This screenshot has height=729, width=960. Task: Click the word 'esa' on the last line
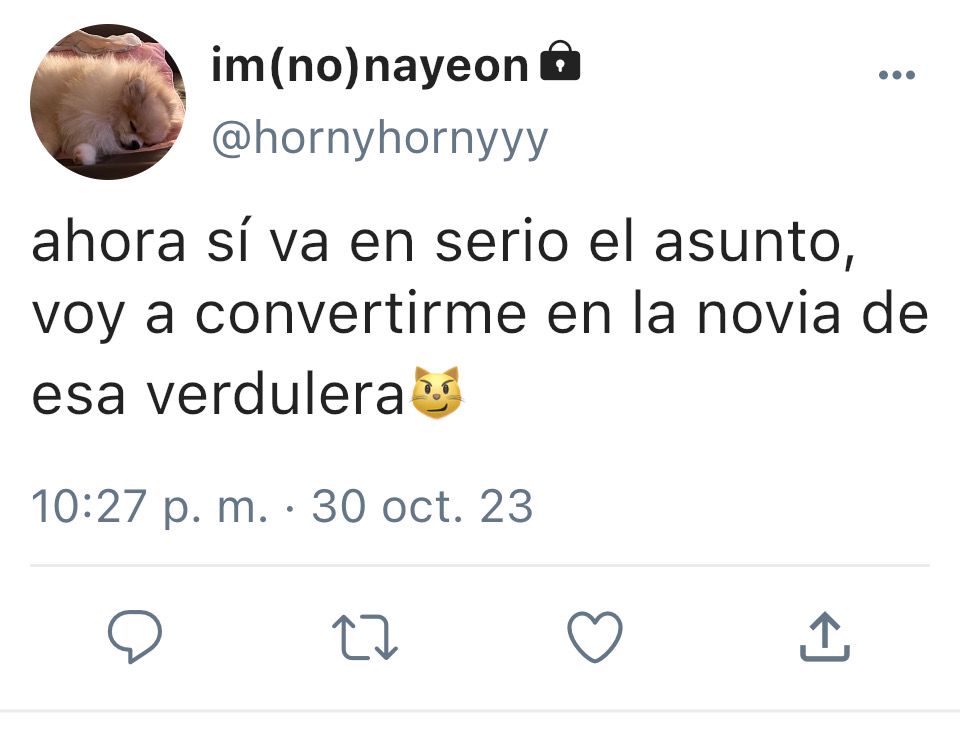(x=78, y=397)
